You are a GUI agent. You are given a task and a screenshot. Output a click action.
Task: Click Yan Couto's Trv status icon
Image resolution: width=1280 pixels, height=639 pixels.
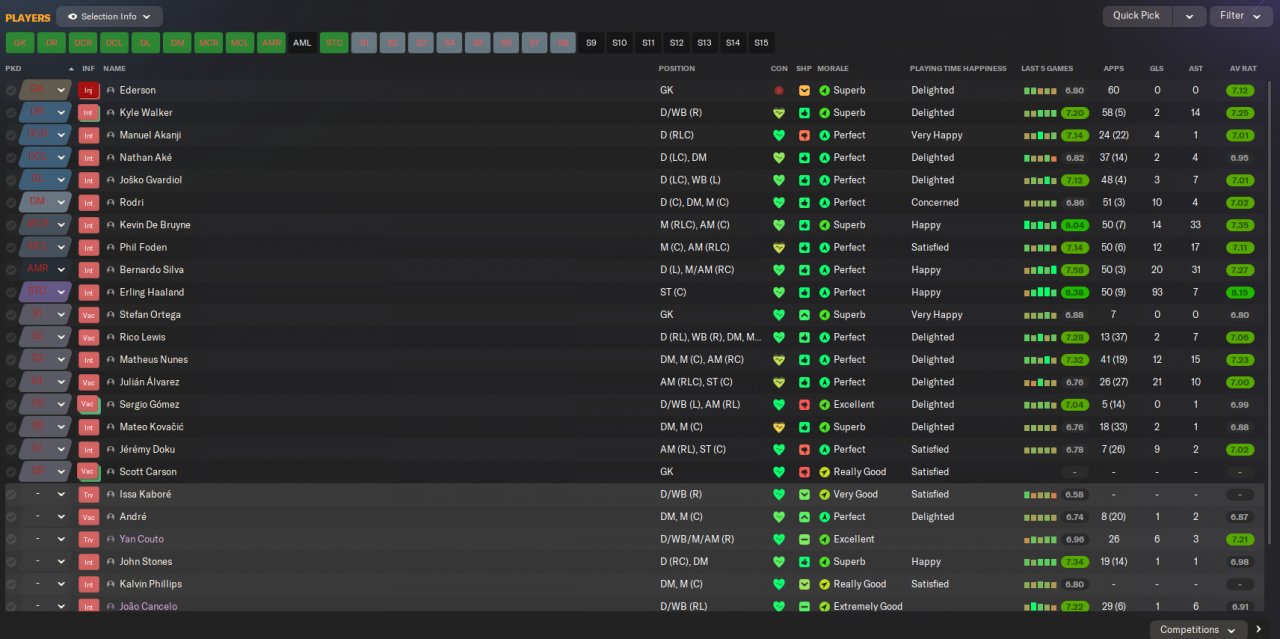point(88,540)
